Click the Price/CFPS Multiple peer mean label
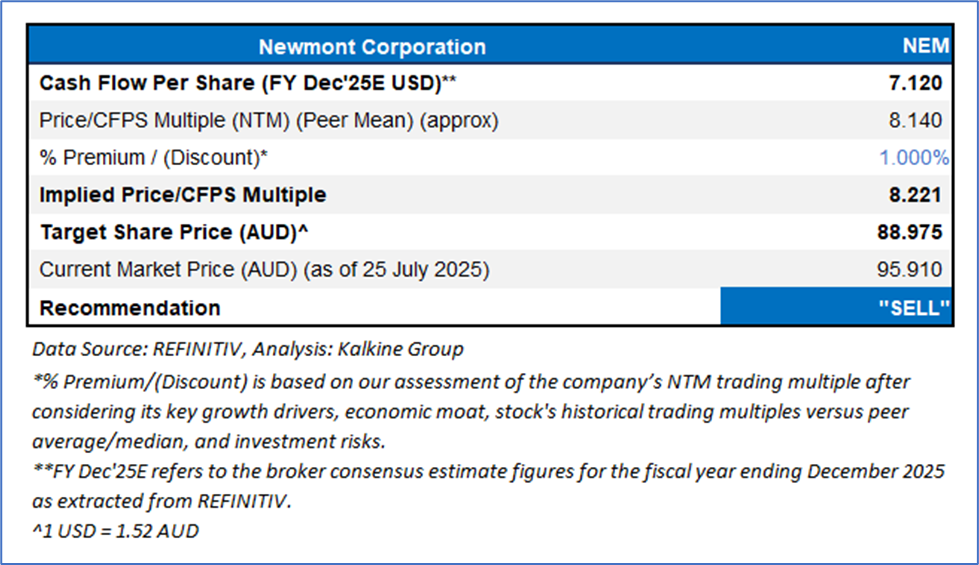 point(269,120)
